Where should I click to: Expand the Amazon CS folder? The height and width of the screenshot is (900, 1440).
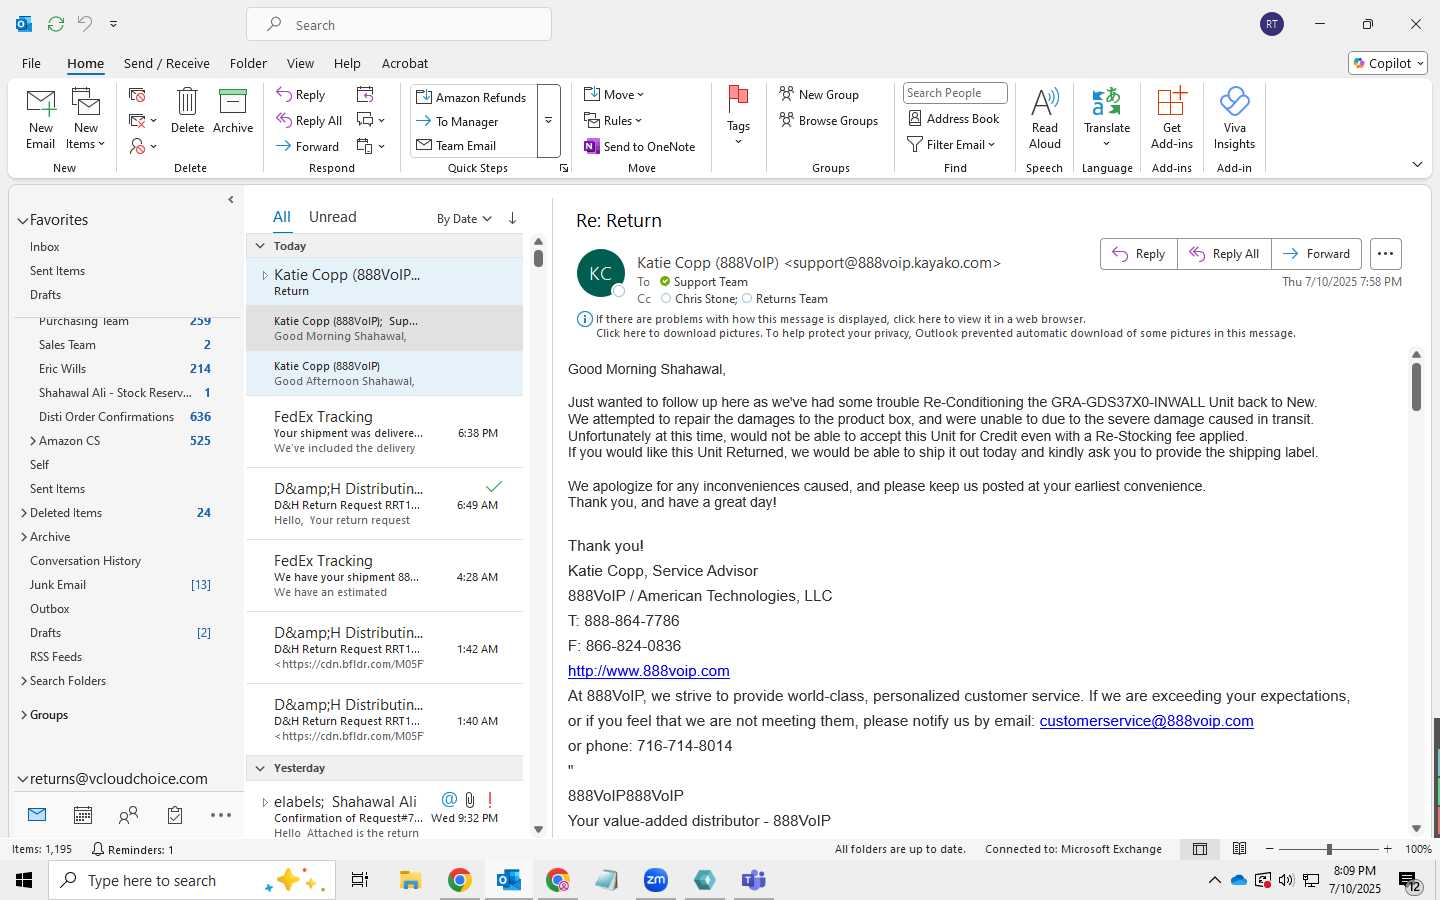[x=33, y=441]
